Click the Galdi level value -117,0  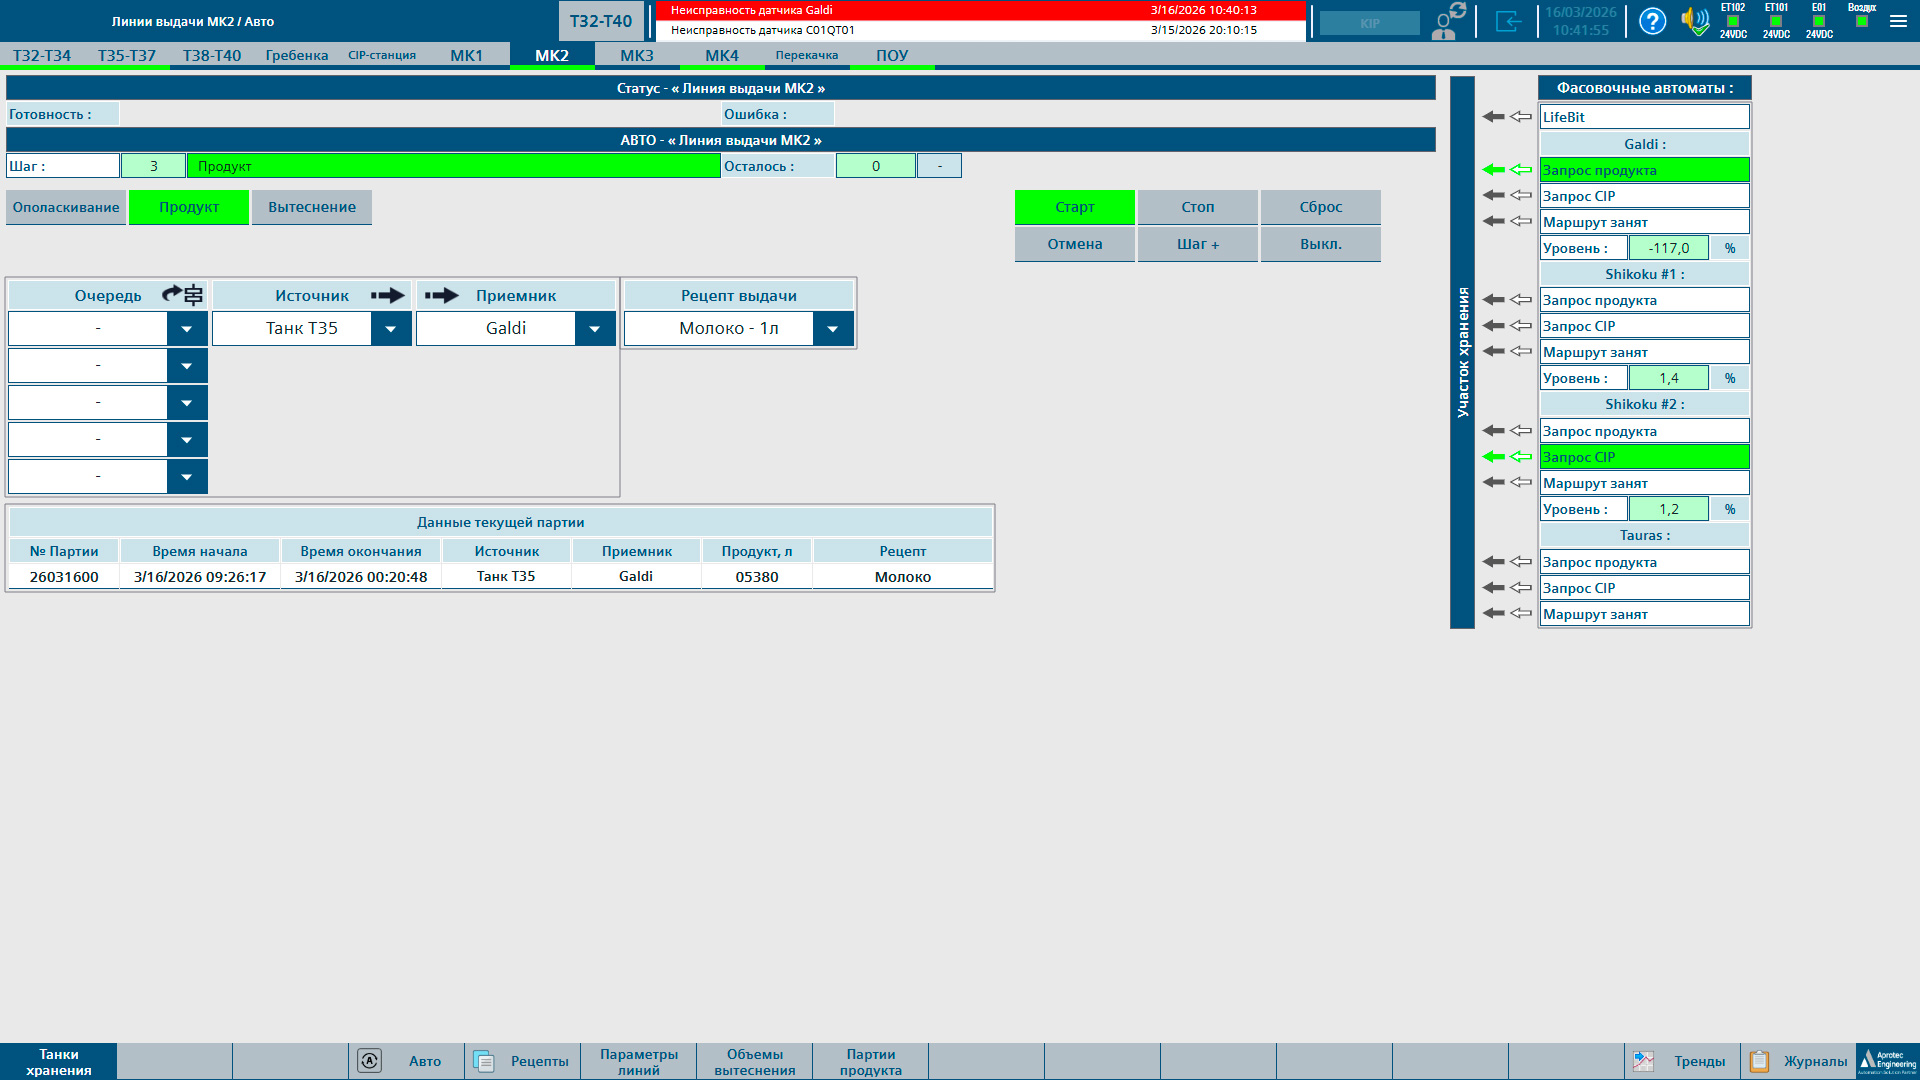[x=1669, y=248]
